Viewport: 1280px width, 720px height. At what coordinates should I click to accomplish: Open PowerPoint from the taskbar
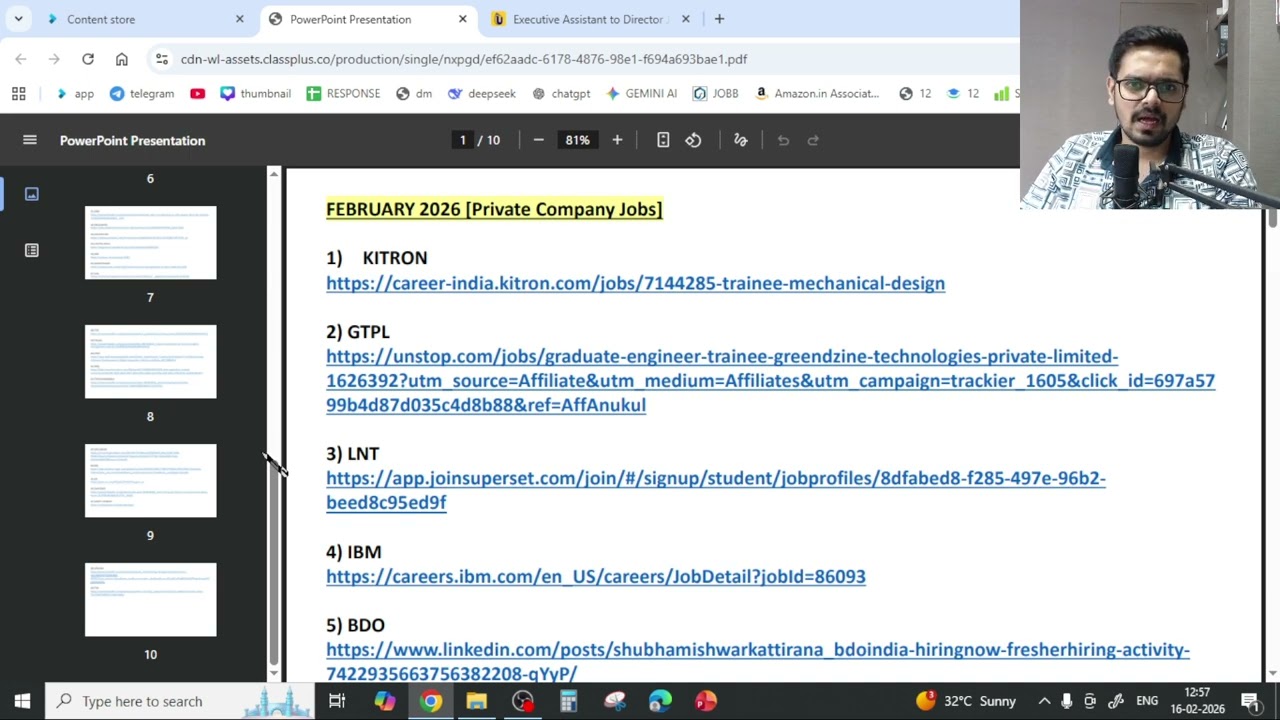(x=706, y=701)
